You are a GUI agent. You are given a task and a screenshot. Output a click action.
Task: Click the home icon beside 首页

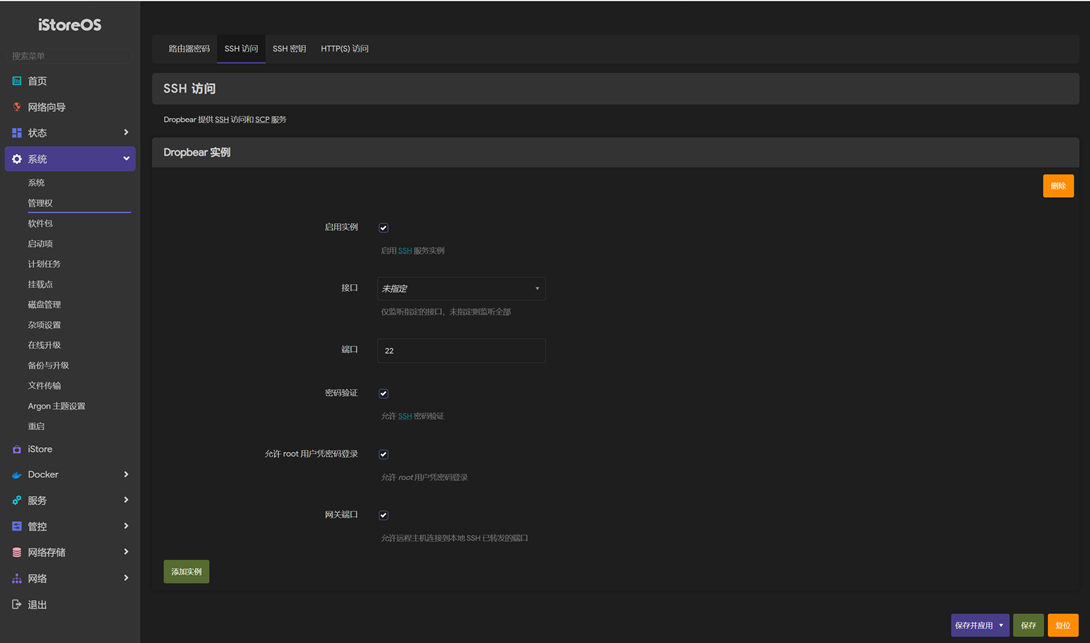[17, 81]
